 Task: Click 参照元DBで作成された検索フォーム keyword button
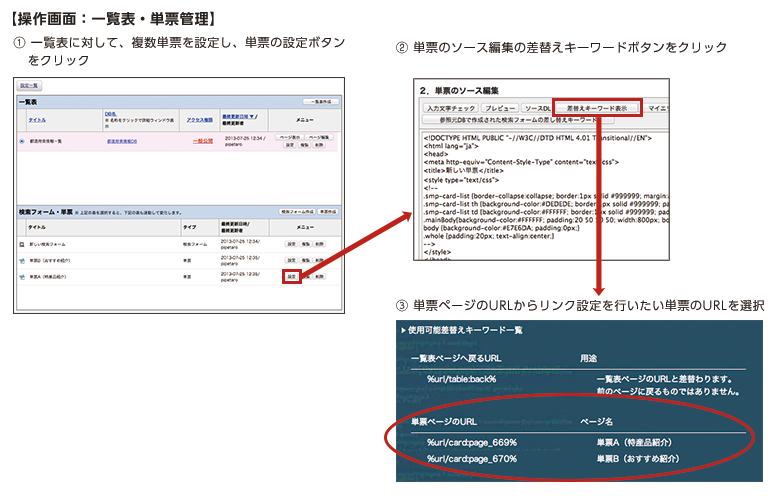(x=518, y=120)
